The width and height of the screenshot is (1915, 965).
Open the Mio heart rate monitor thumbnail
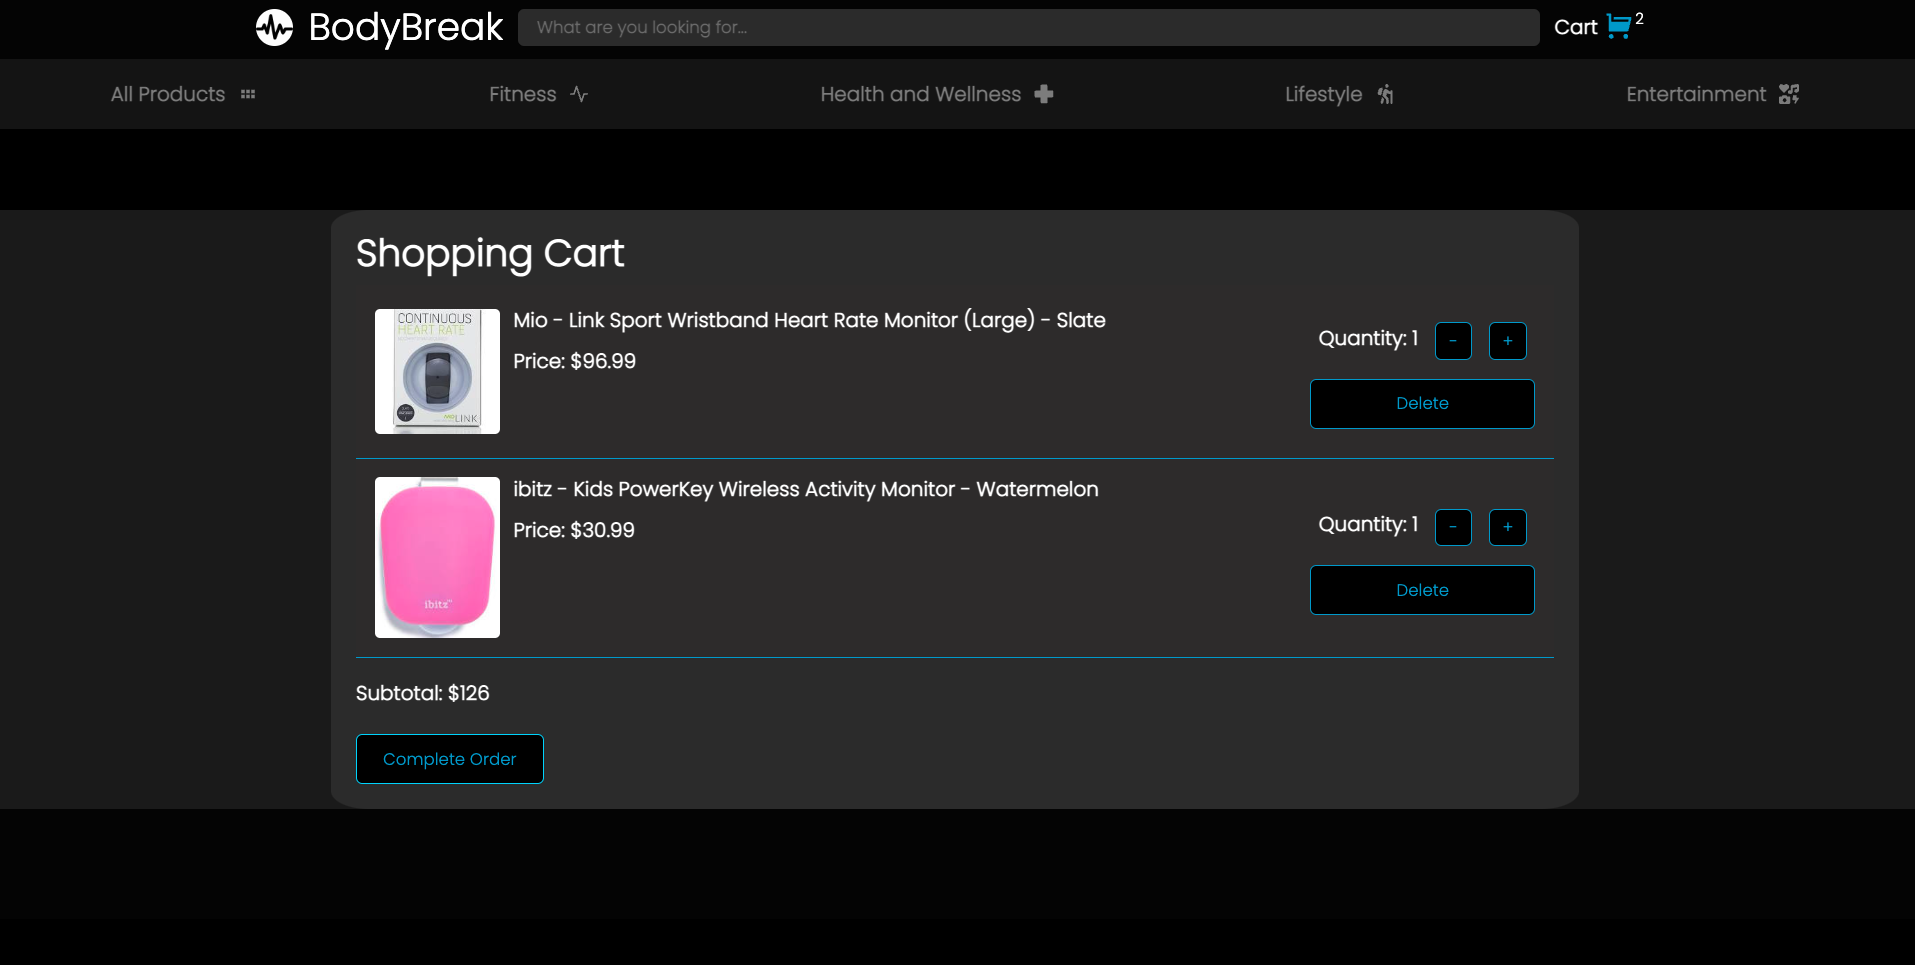coord(436,371)
